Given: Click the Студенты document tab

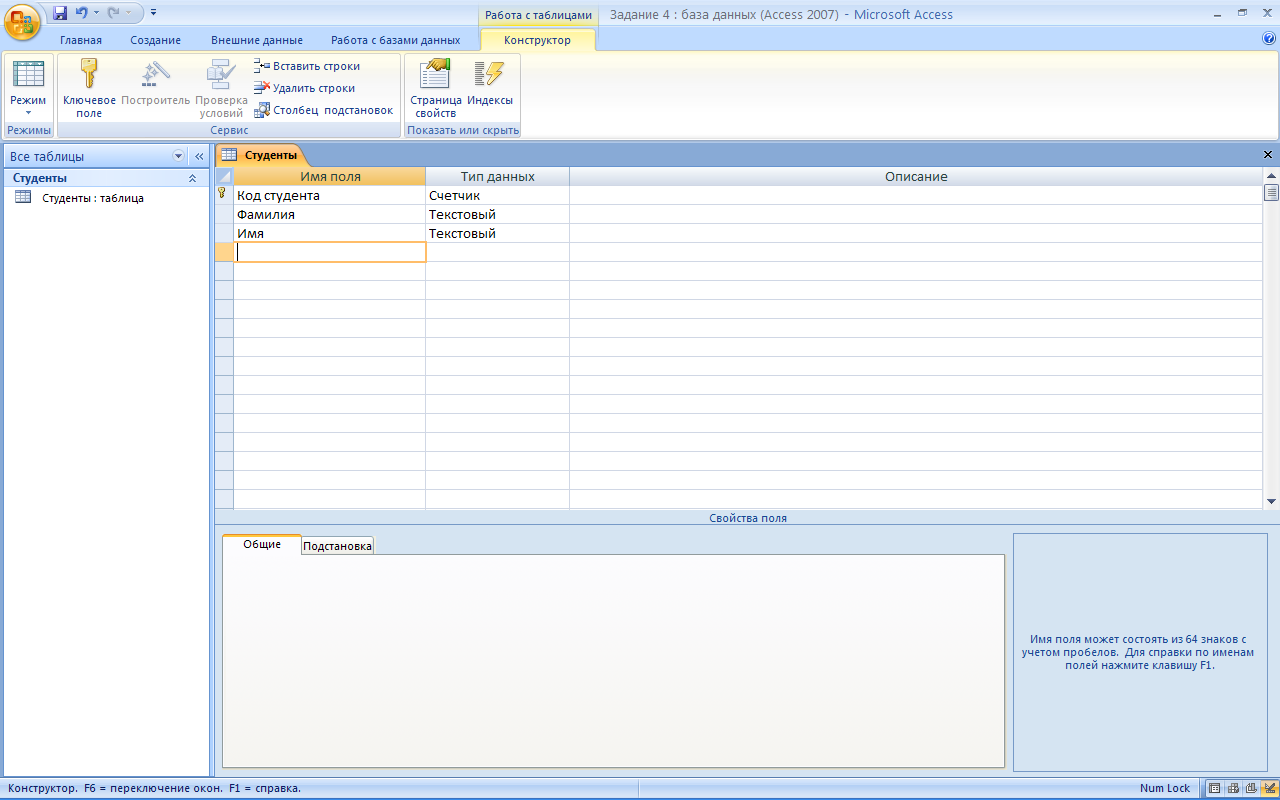Looking at the screenshot, I should click(x=260, y=155).
